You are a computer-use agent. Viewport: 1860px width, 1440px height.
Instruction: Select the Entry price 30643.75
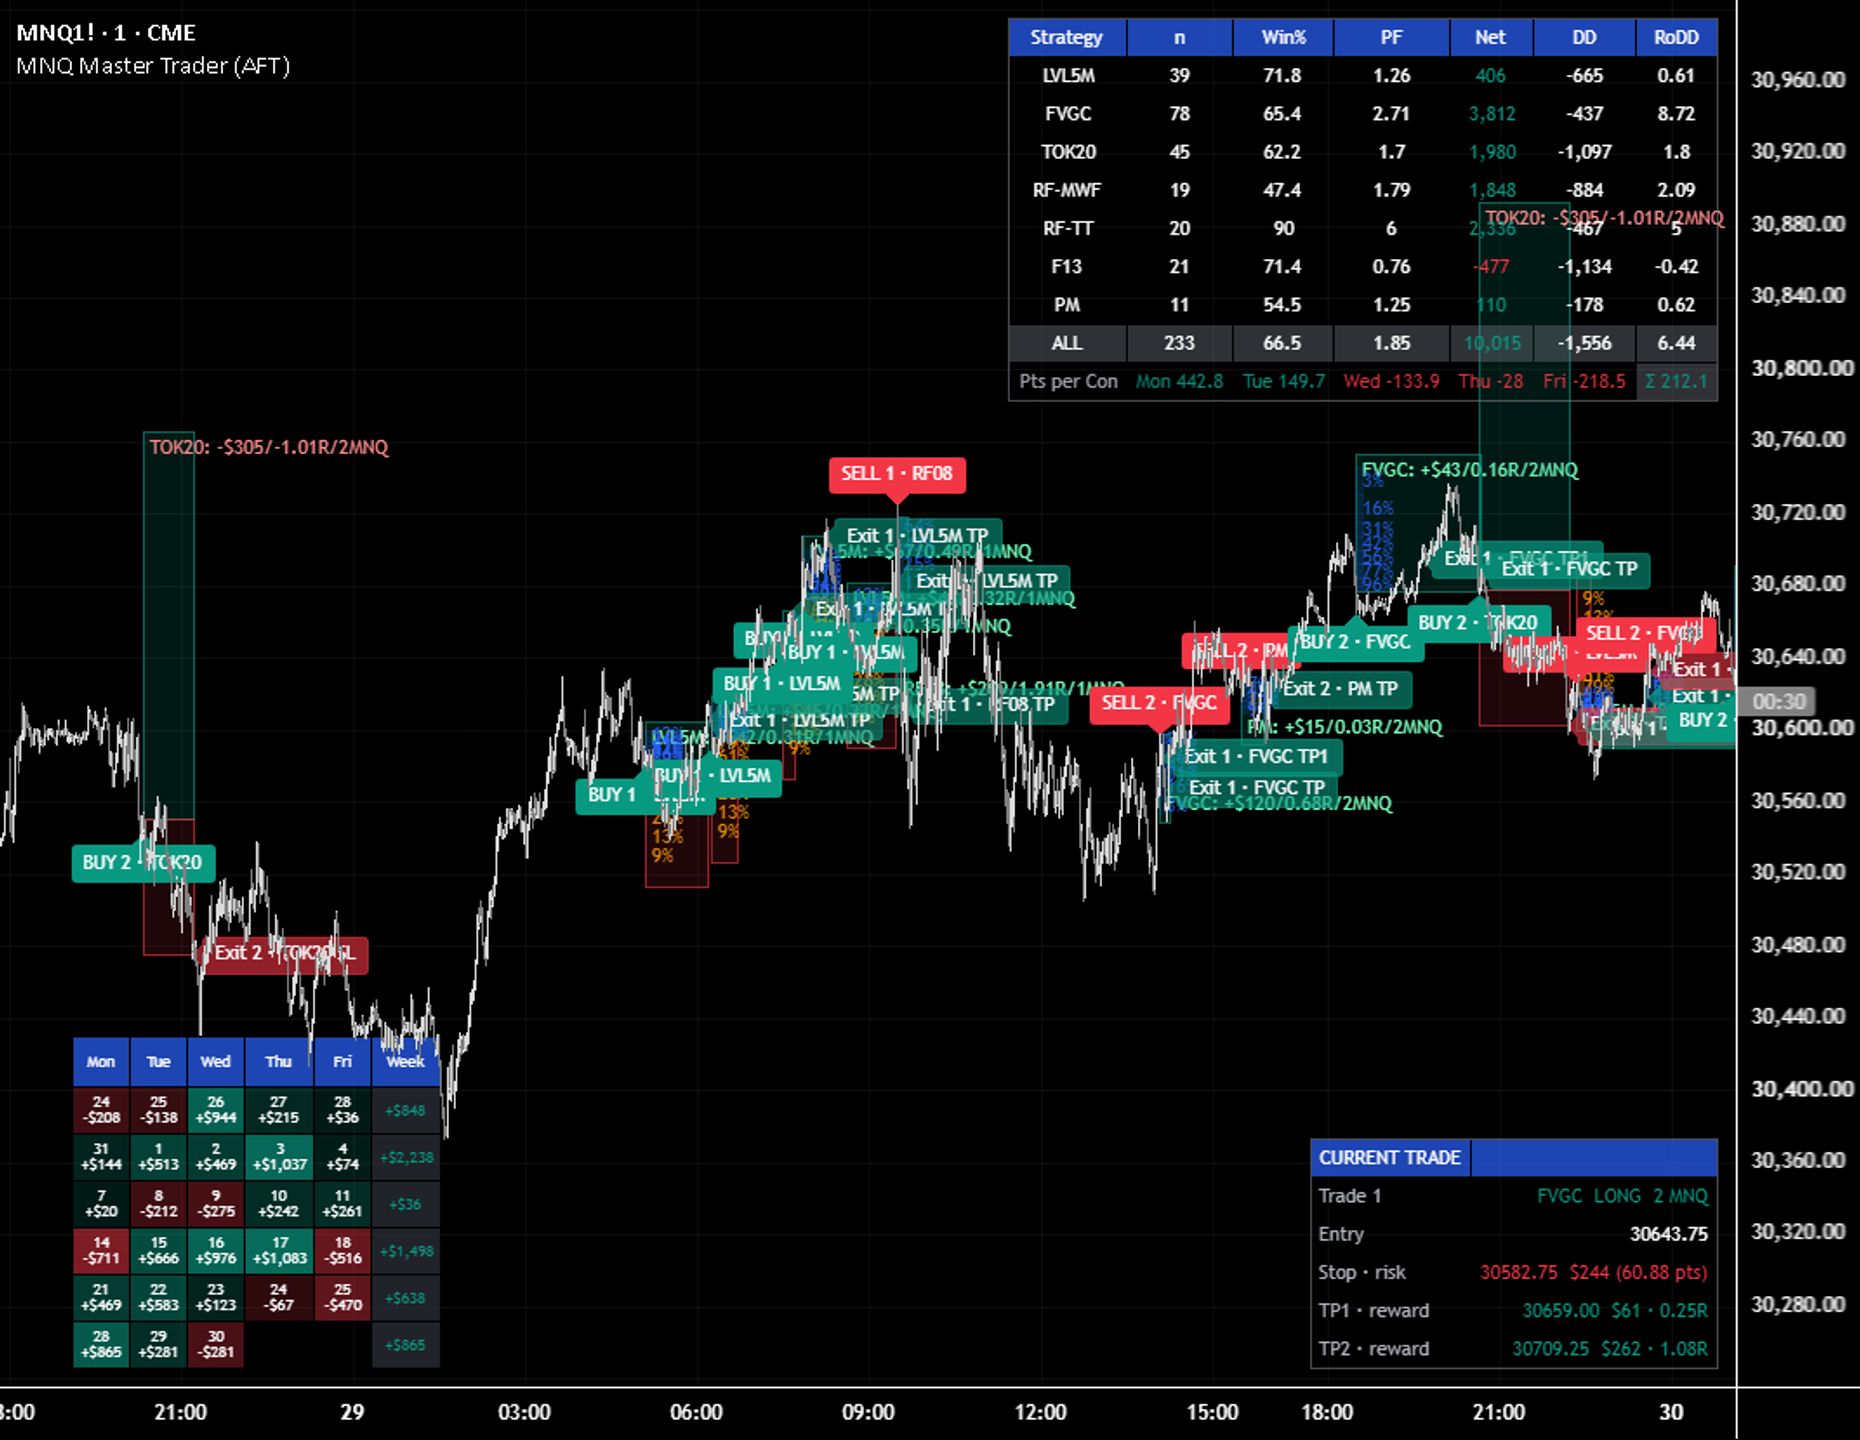point(1668,1234)
